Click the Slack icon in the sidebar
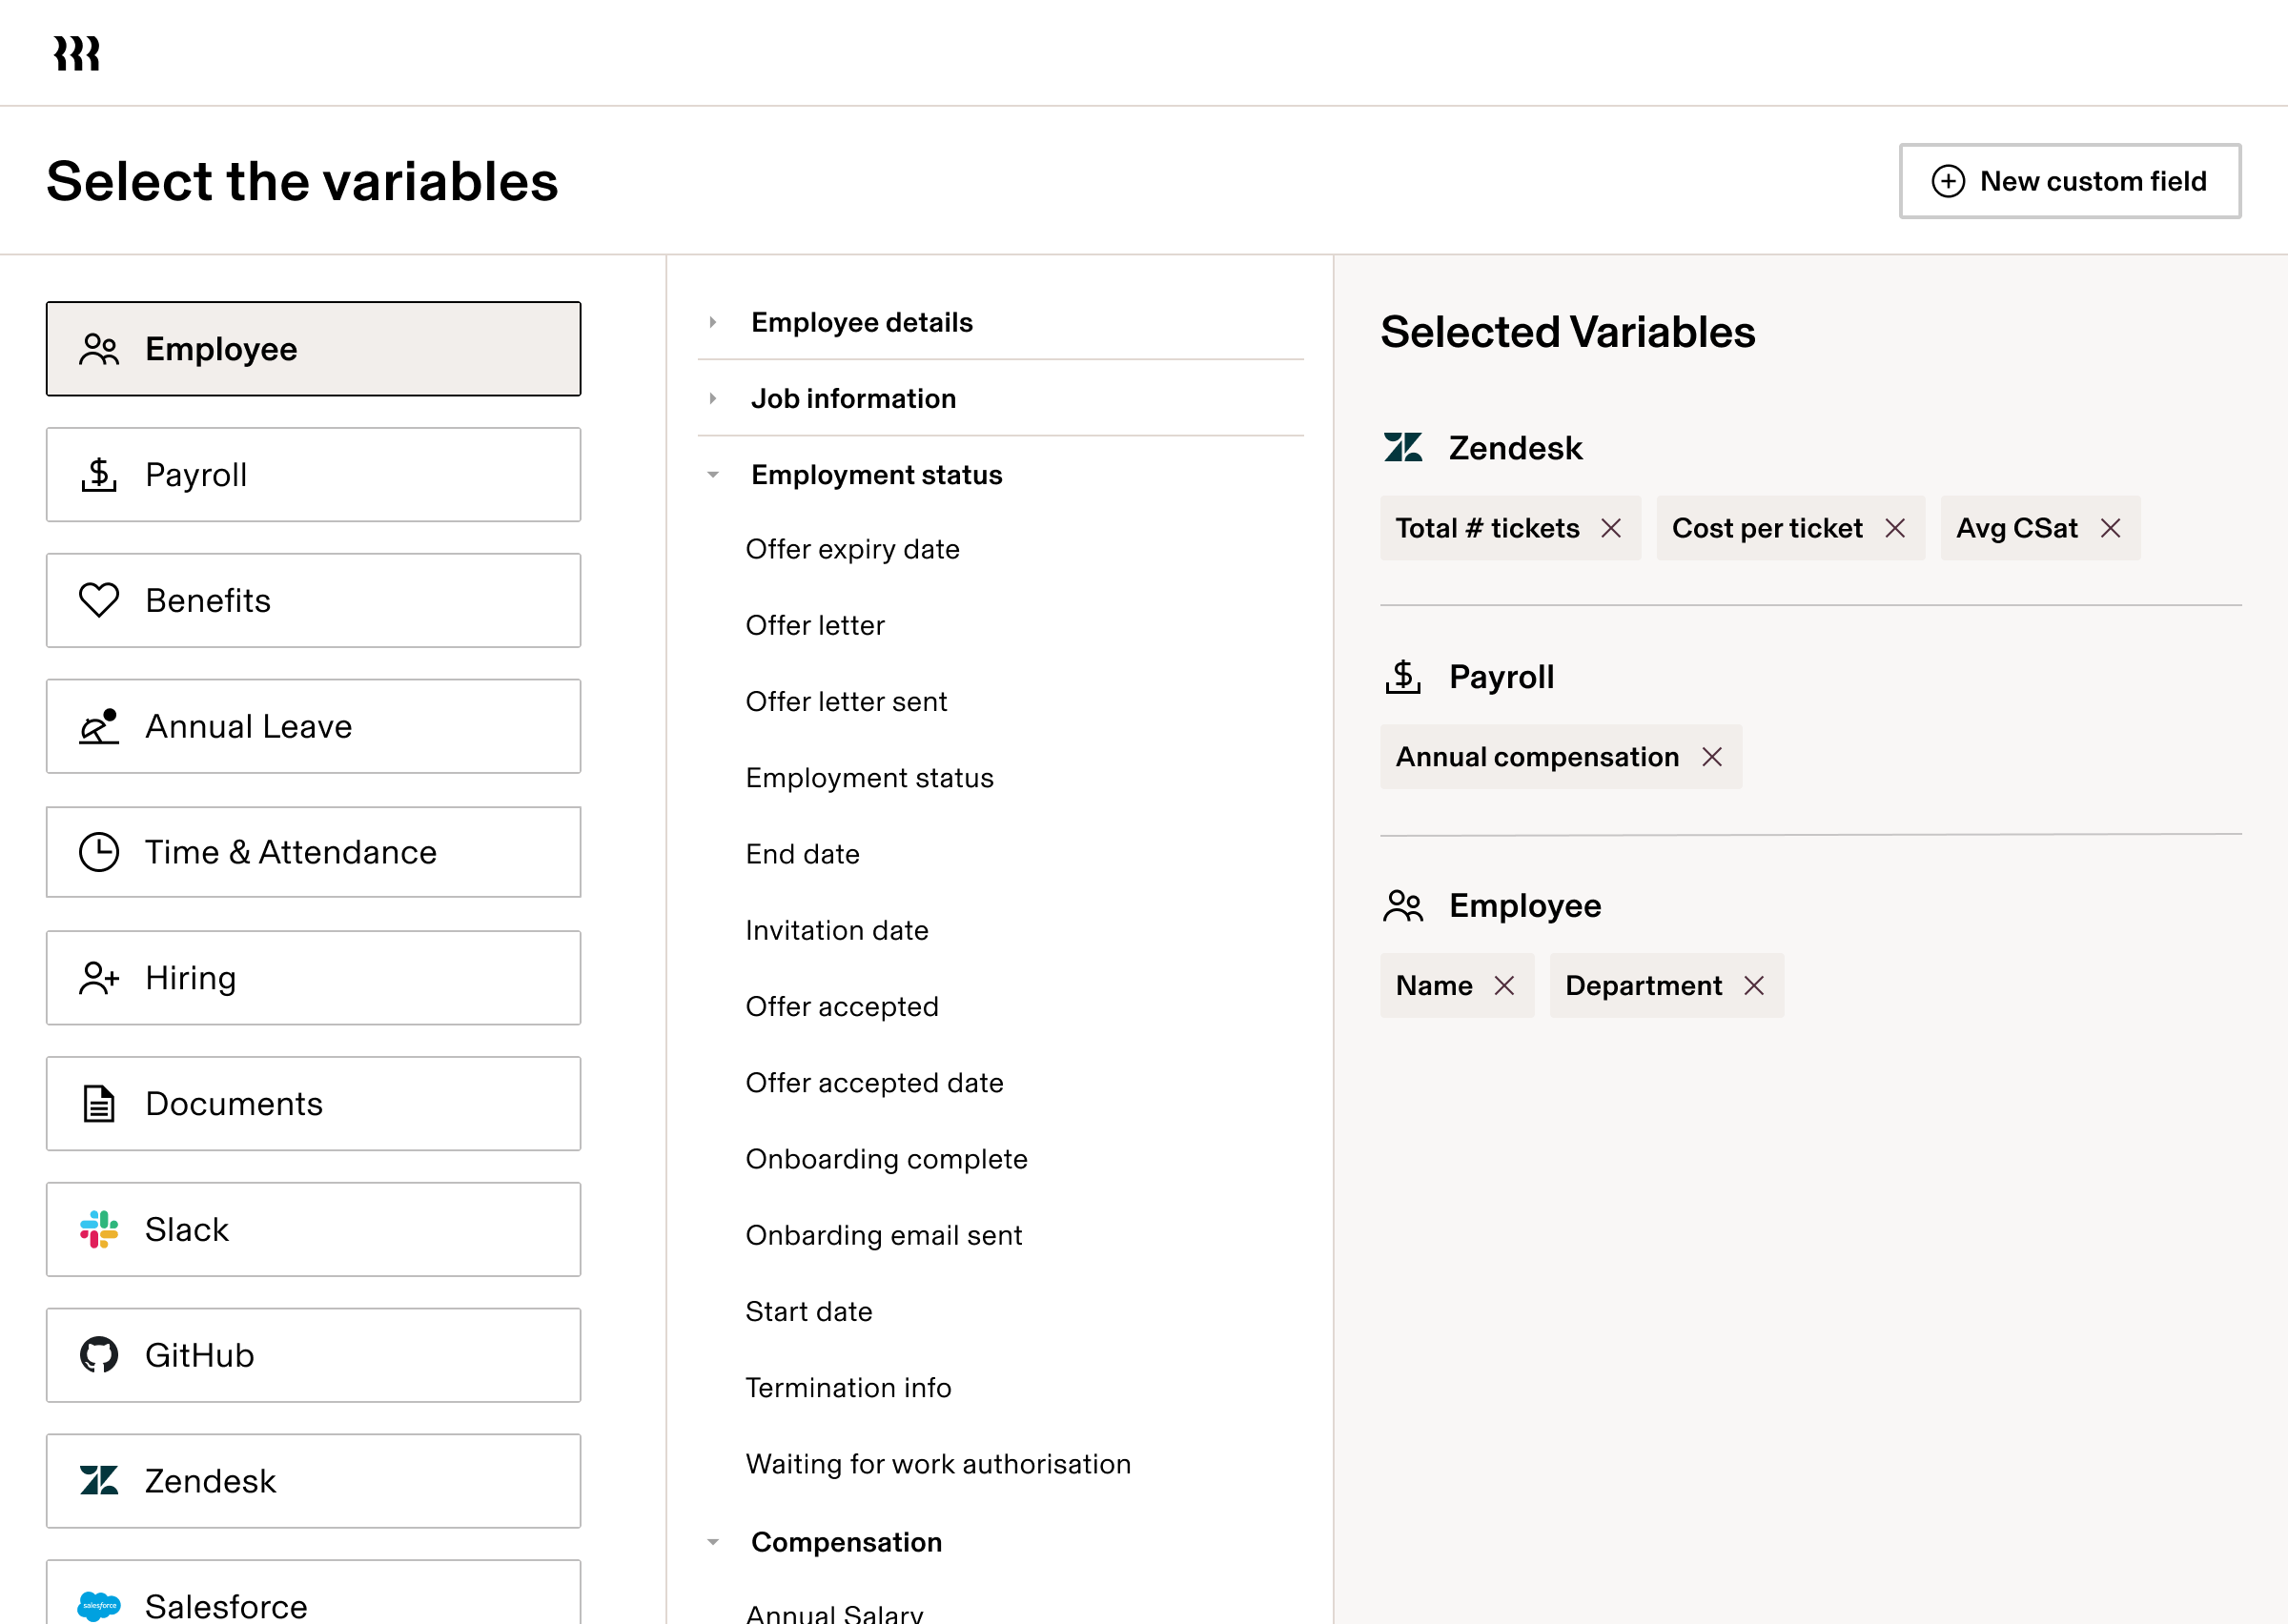Viewport: 2288px width, 1624px height. click(x=97, y=1229)
